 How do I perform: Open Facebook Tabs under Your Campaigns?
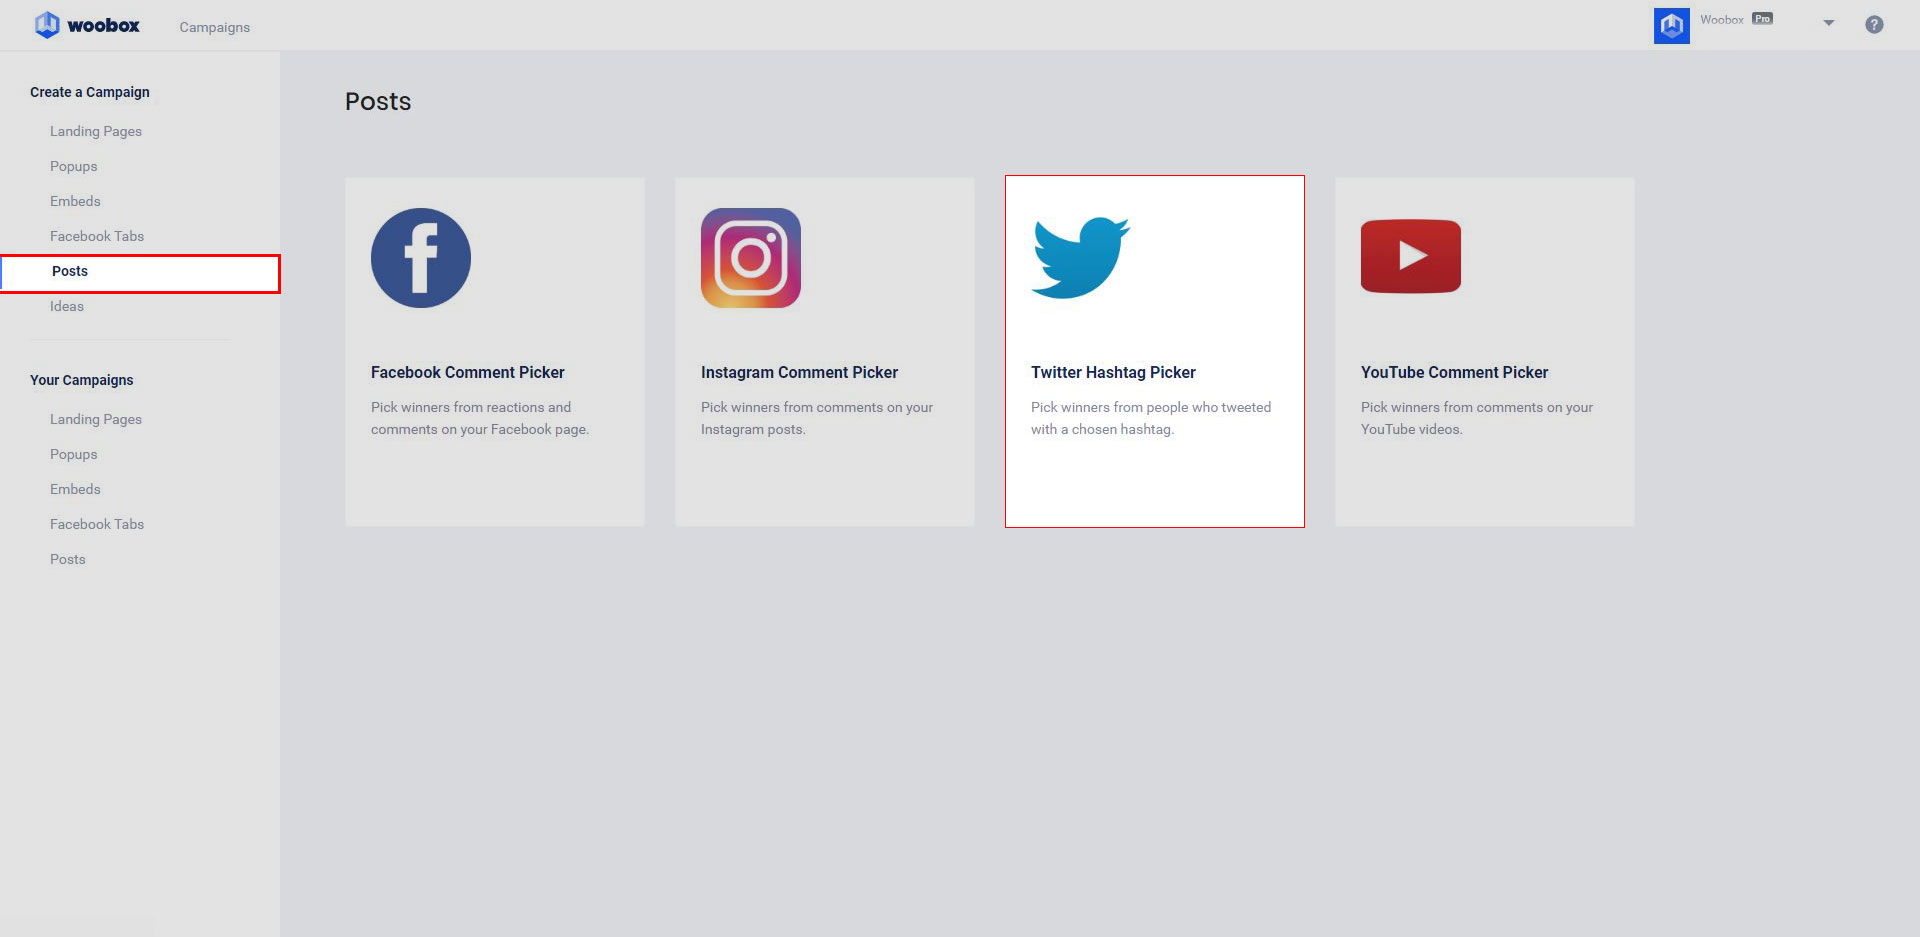[x=97, y=524]
